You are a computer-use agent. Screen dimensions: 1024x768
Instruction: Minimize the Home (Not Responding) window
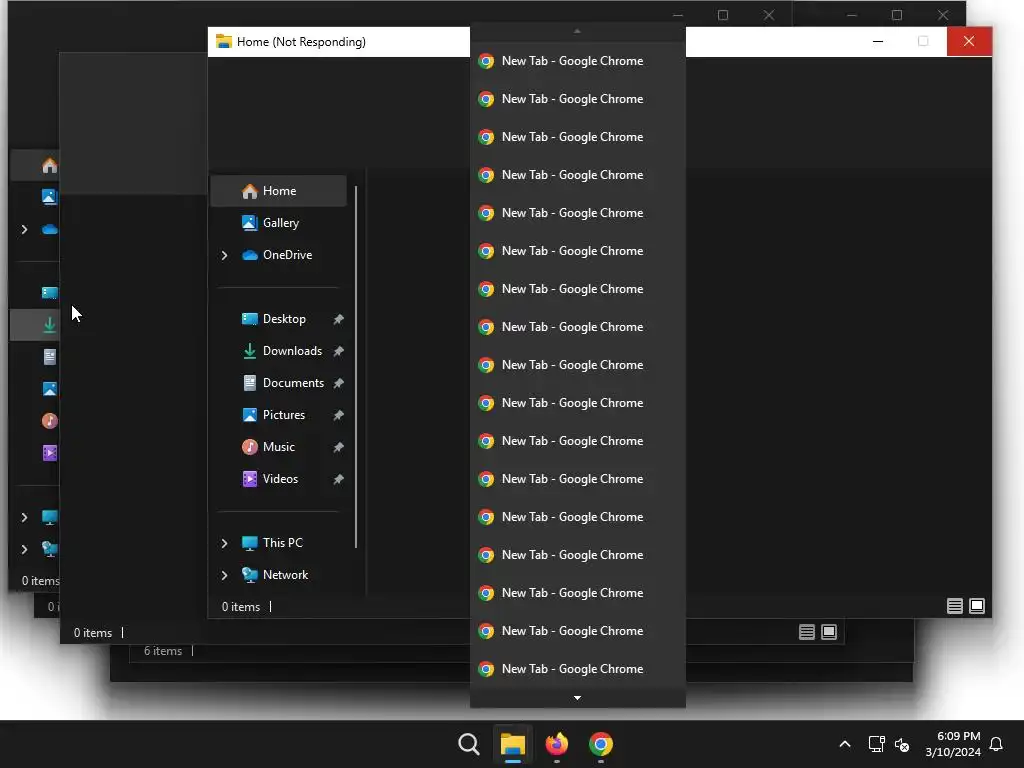878,42
